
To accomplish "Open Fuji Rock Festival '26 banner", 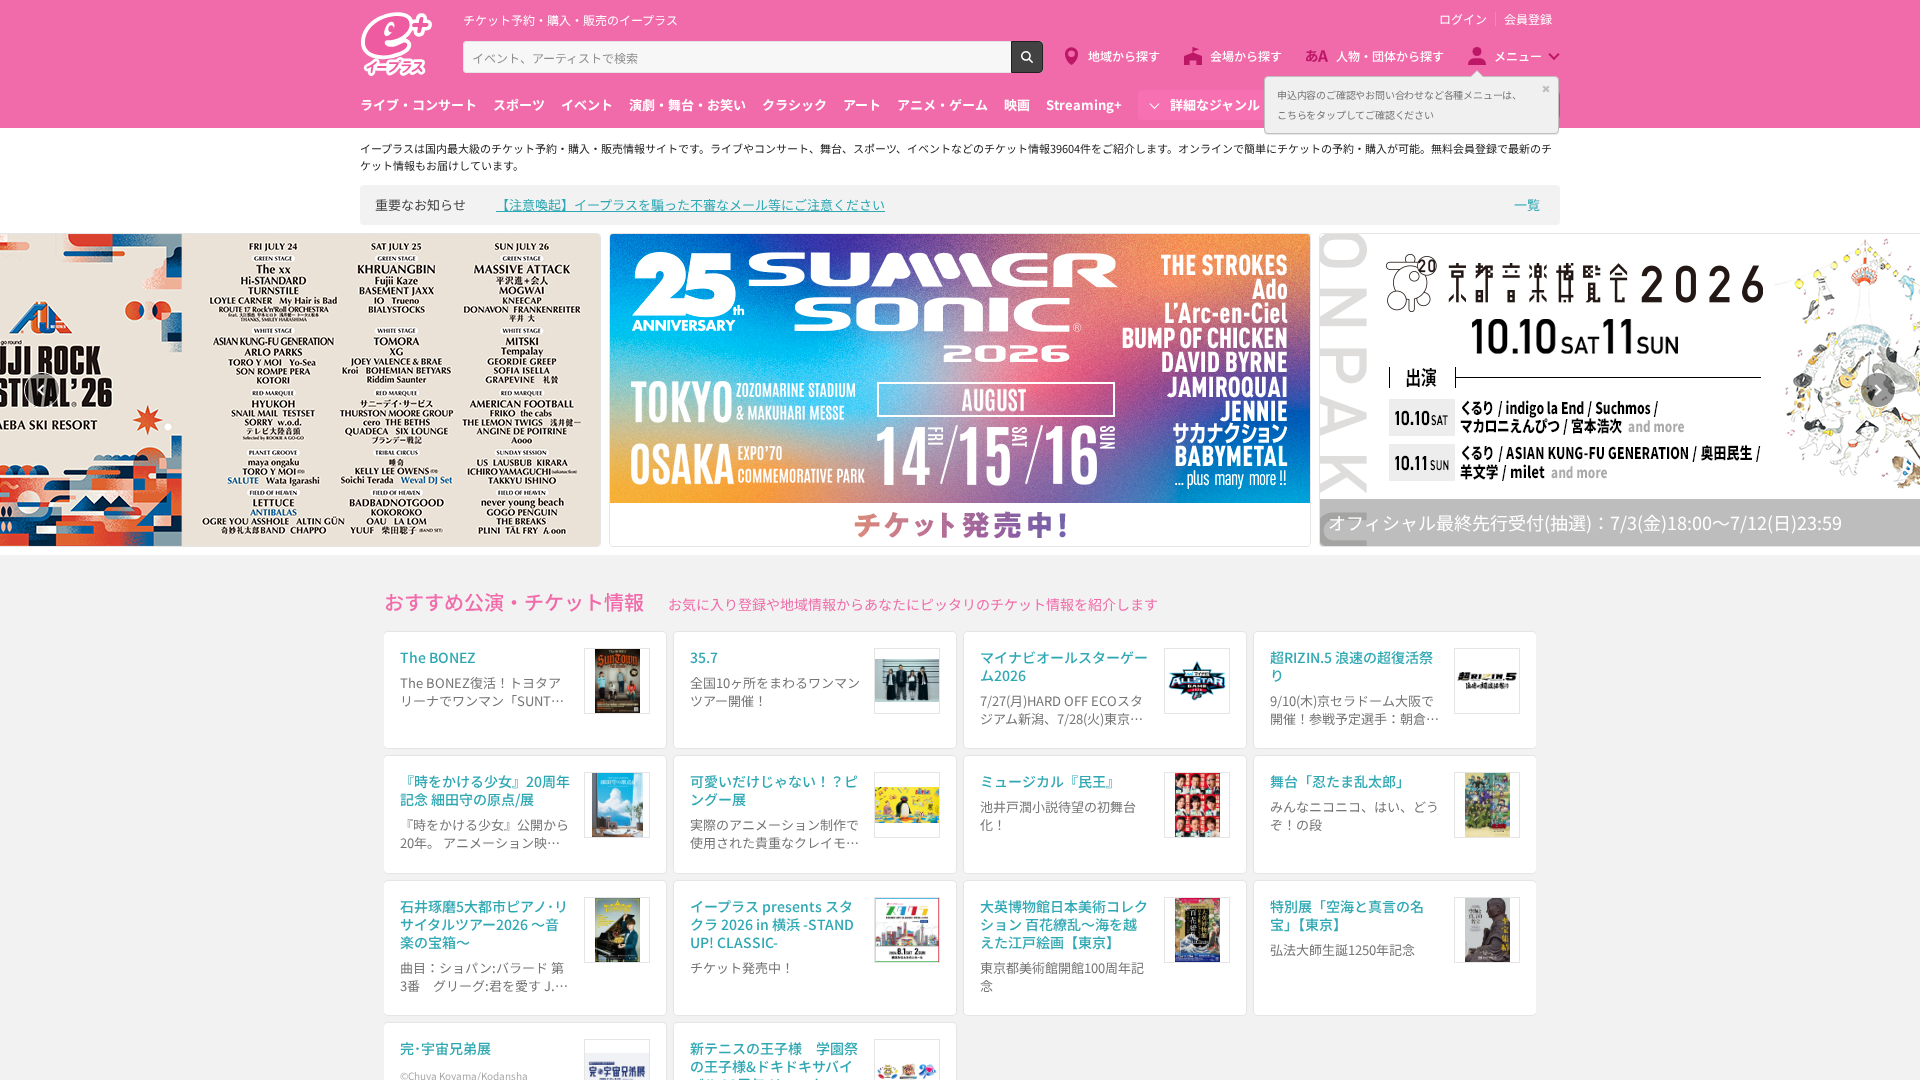I will [x=300, y=390].
